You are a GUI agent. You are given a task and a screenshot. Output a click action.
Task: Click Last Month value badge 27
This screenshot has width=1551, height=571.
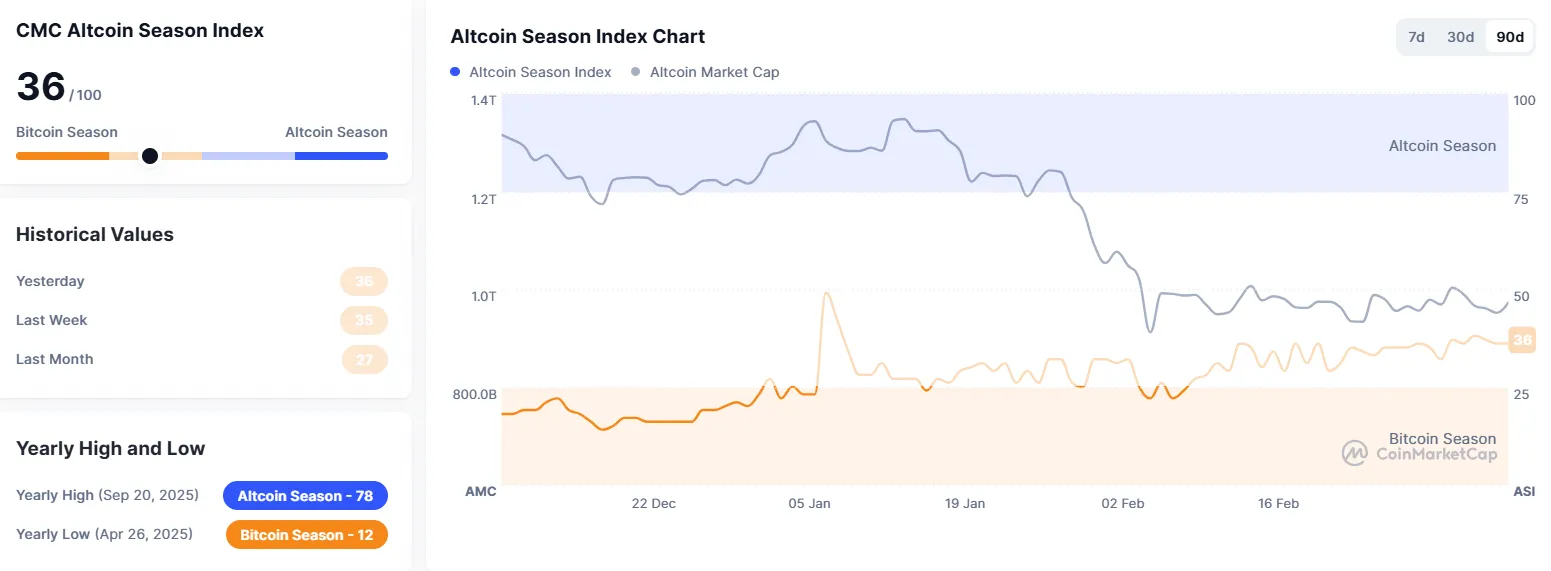pos(364,359)
